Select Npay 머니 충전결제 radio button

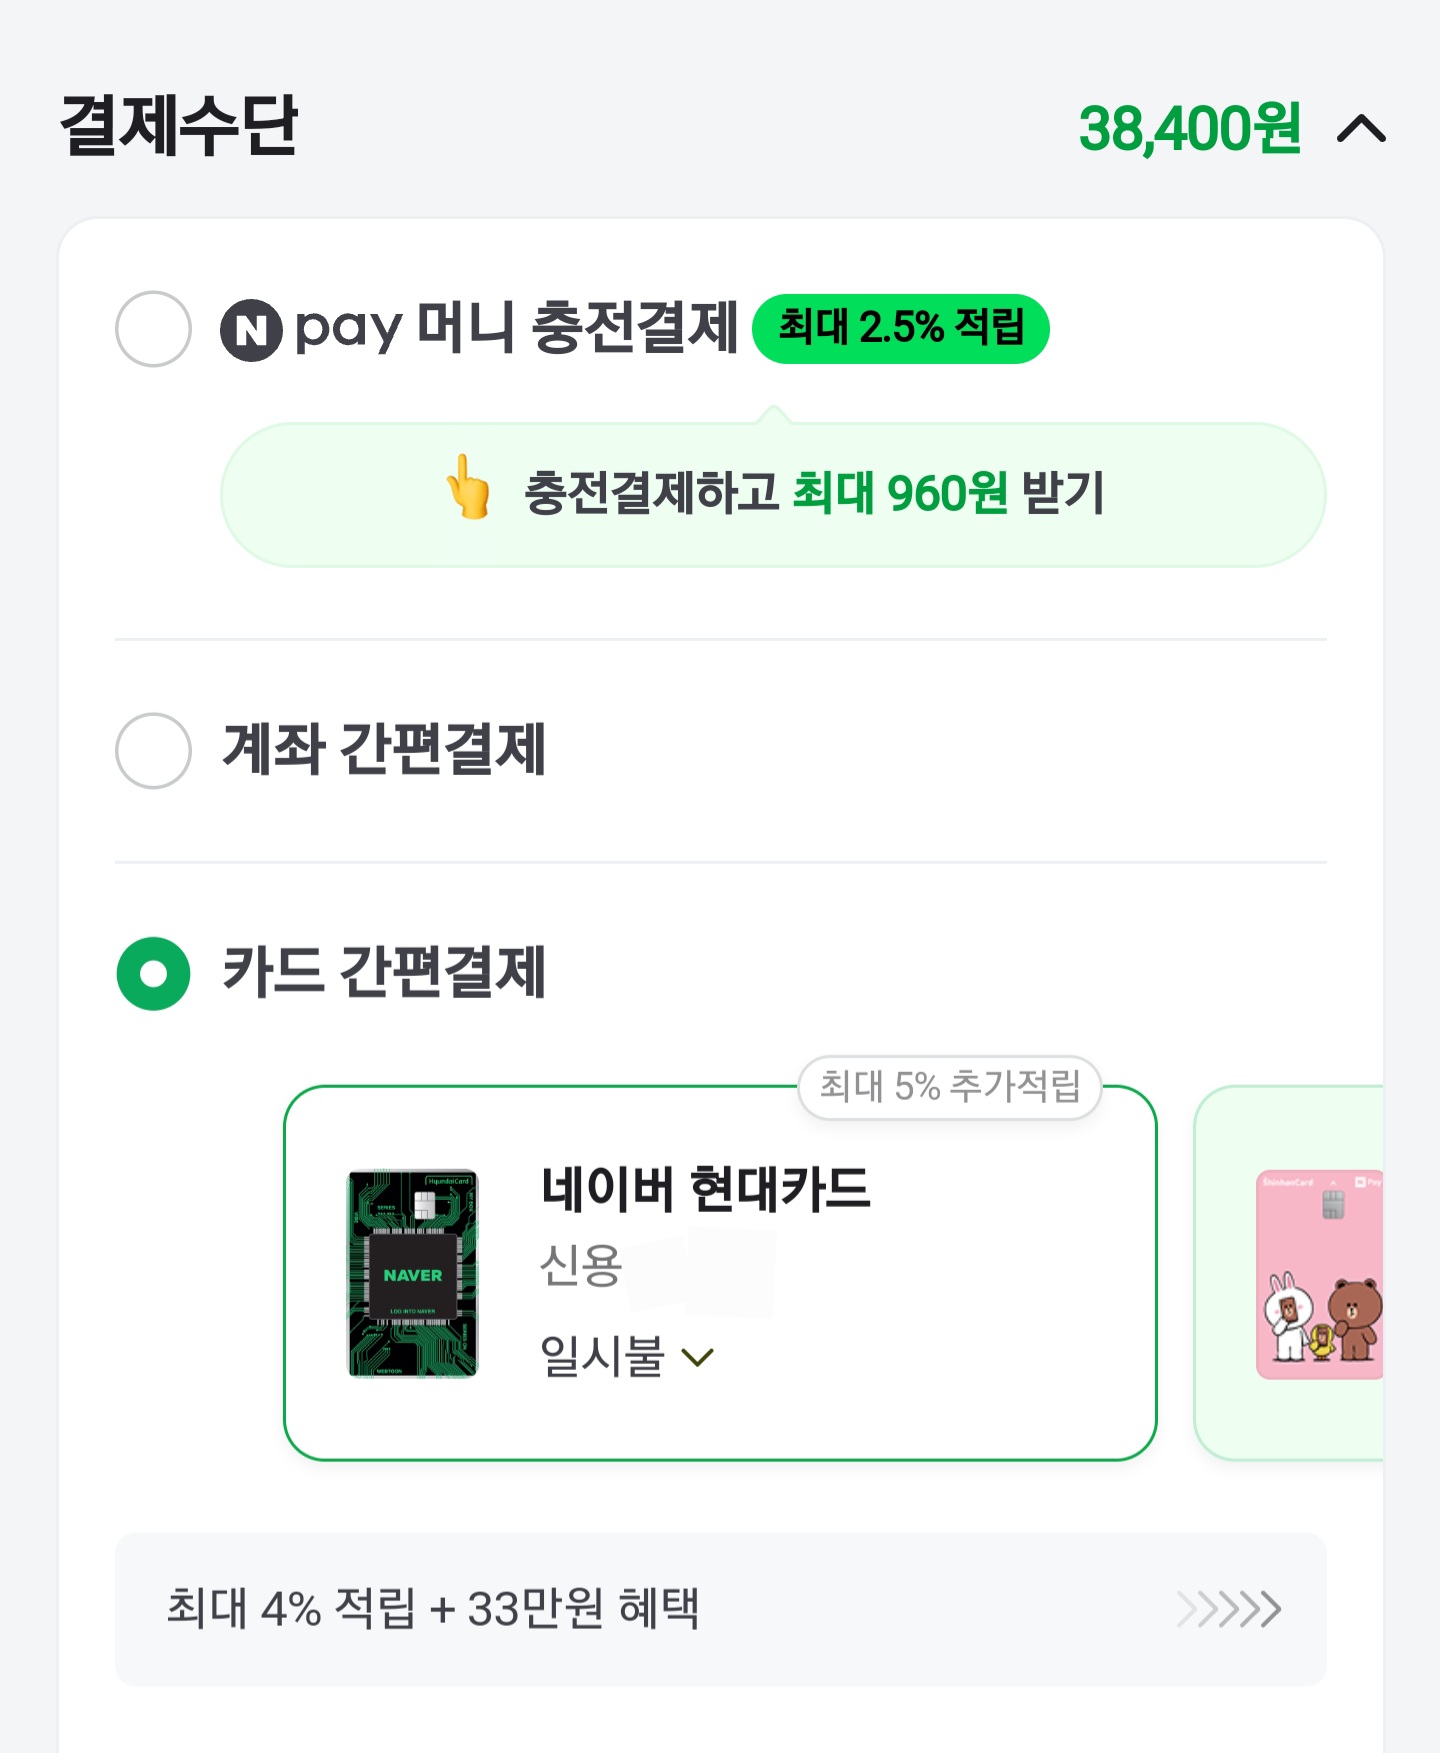[x=153, y=329]
